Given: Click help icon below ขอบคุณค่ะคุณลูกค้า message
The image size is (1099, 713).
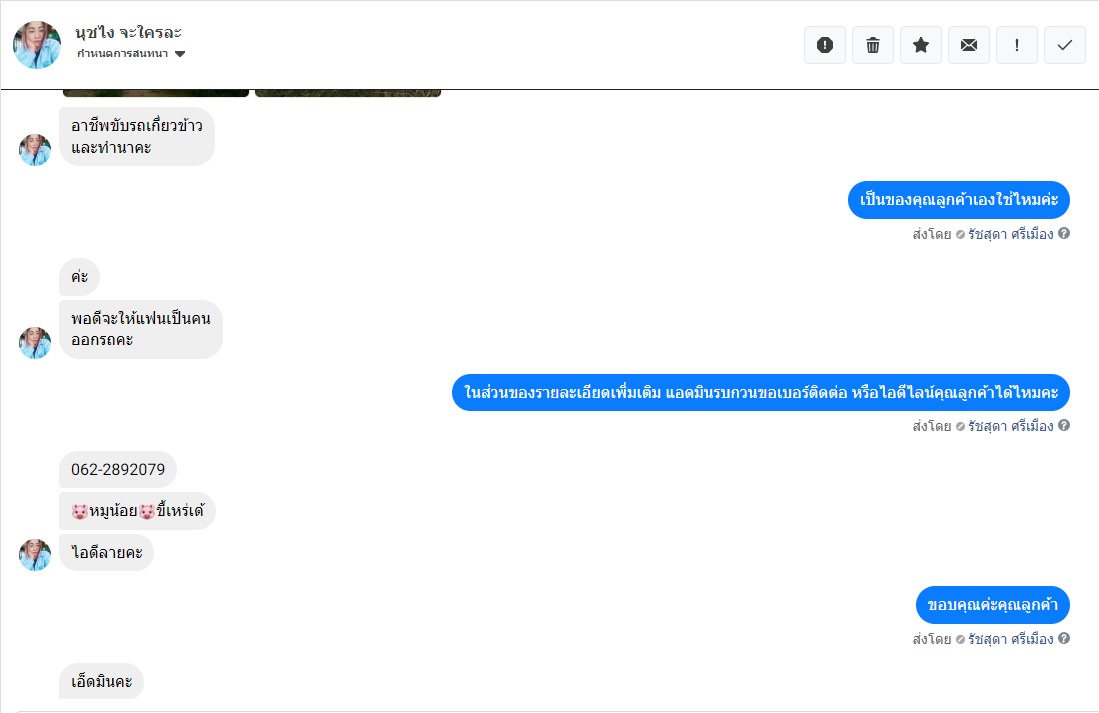Looking at the screenshot, I should pyautogui.click(x=1064, y=639).
